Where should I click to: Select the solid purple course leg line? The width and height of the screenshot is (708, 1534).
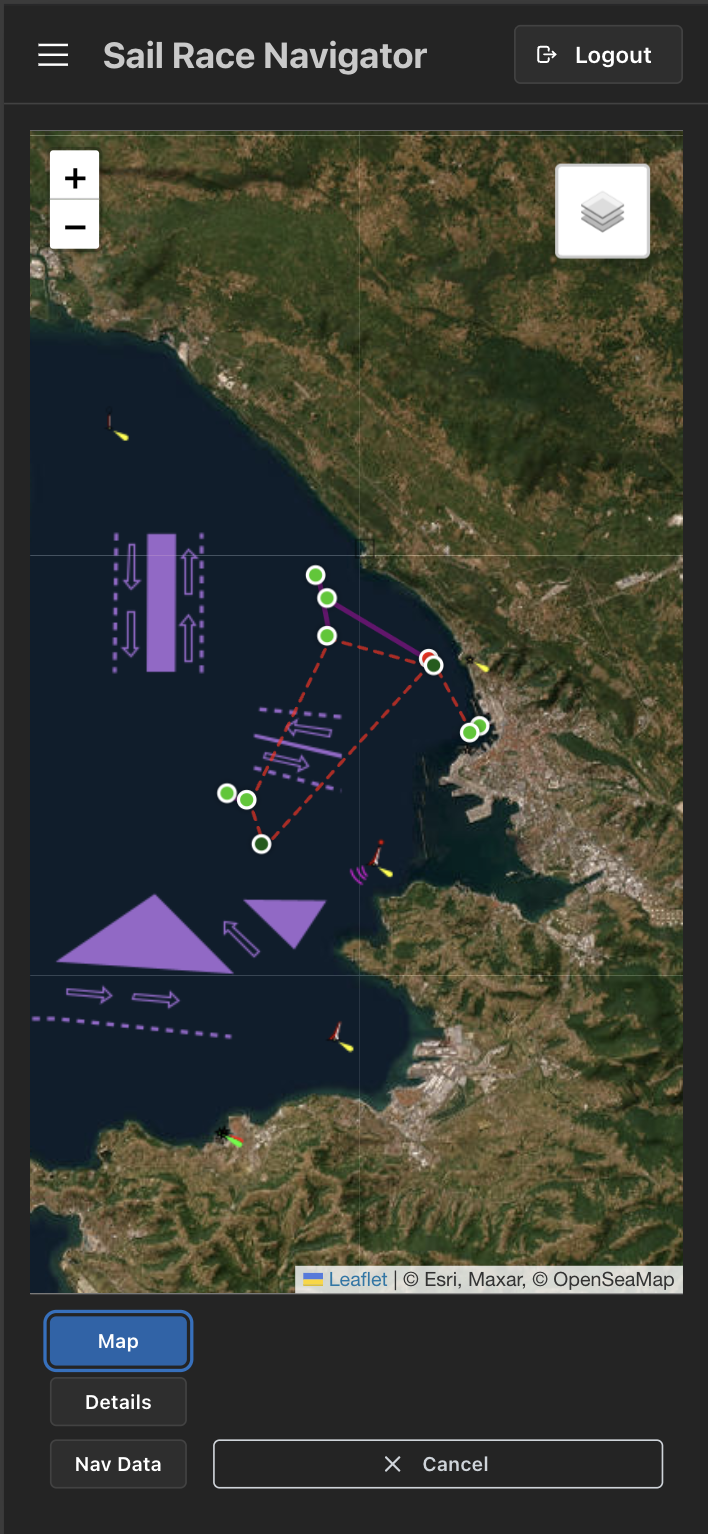[x=378, y=628]
